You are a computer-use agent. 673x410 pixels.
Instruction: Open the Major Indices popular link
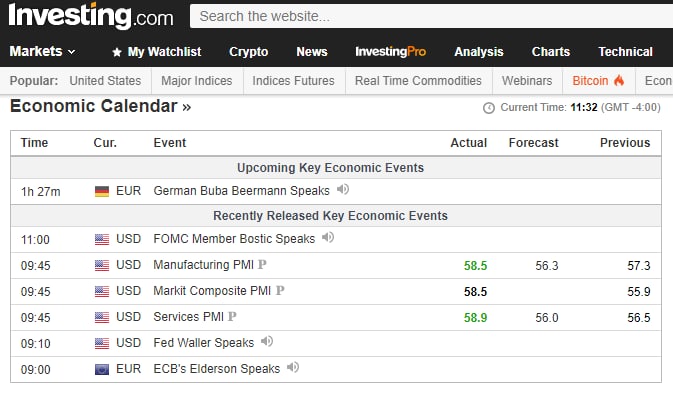tap(197, 81)
